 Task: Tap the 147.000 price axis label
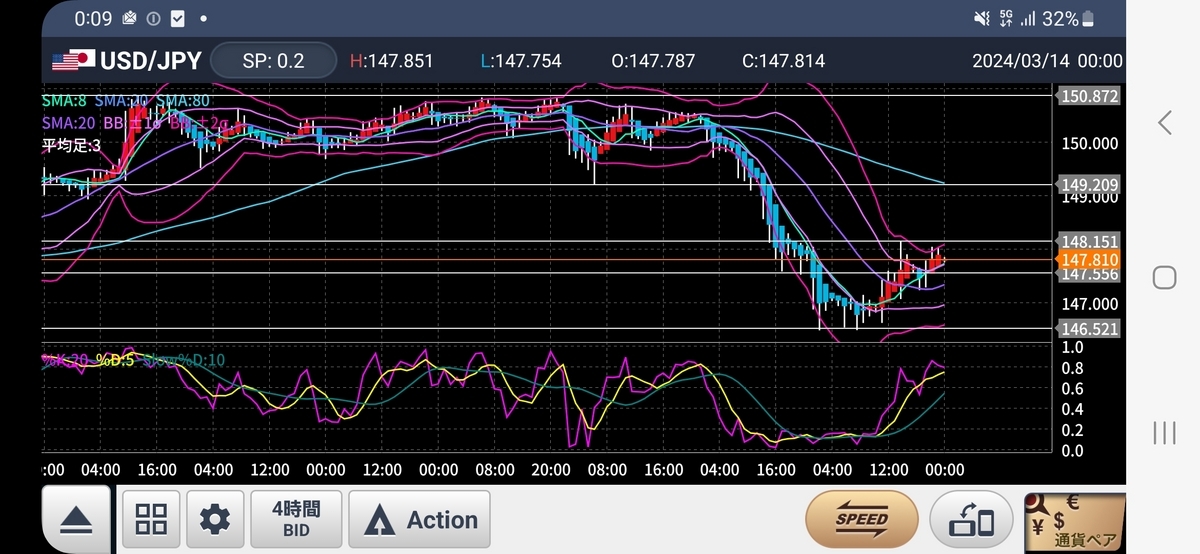coord(1088,304)
